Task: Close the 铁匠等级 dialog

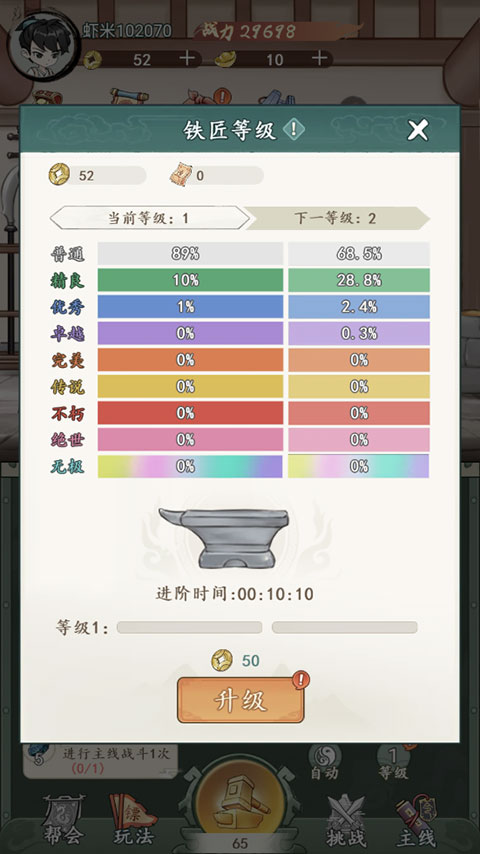Action: (418, 130)
